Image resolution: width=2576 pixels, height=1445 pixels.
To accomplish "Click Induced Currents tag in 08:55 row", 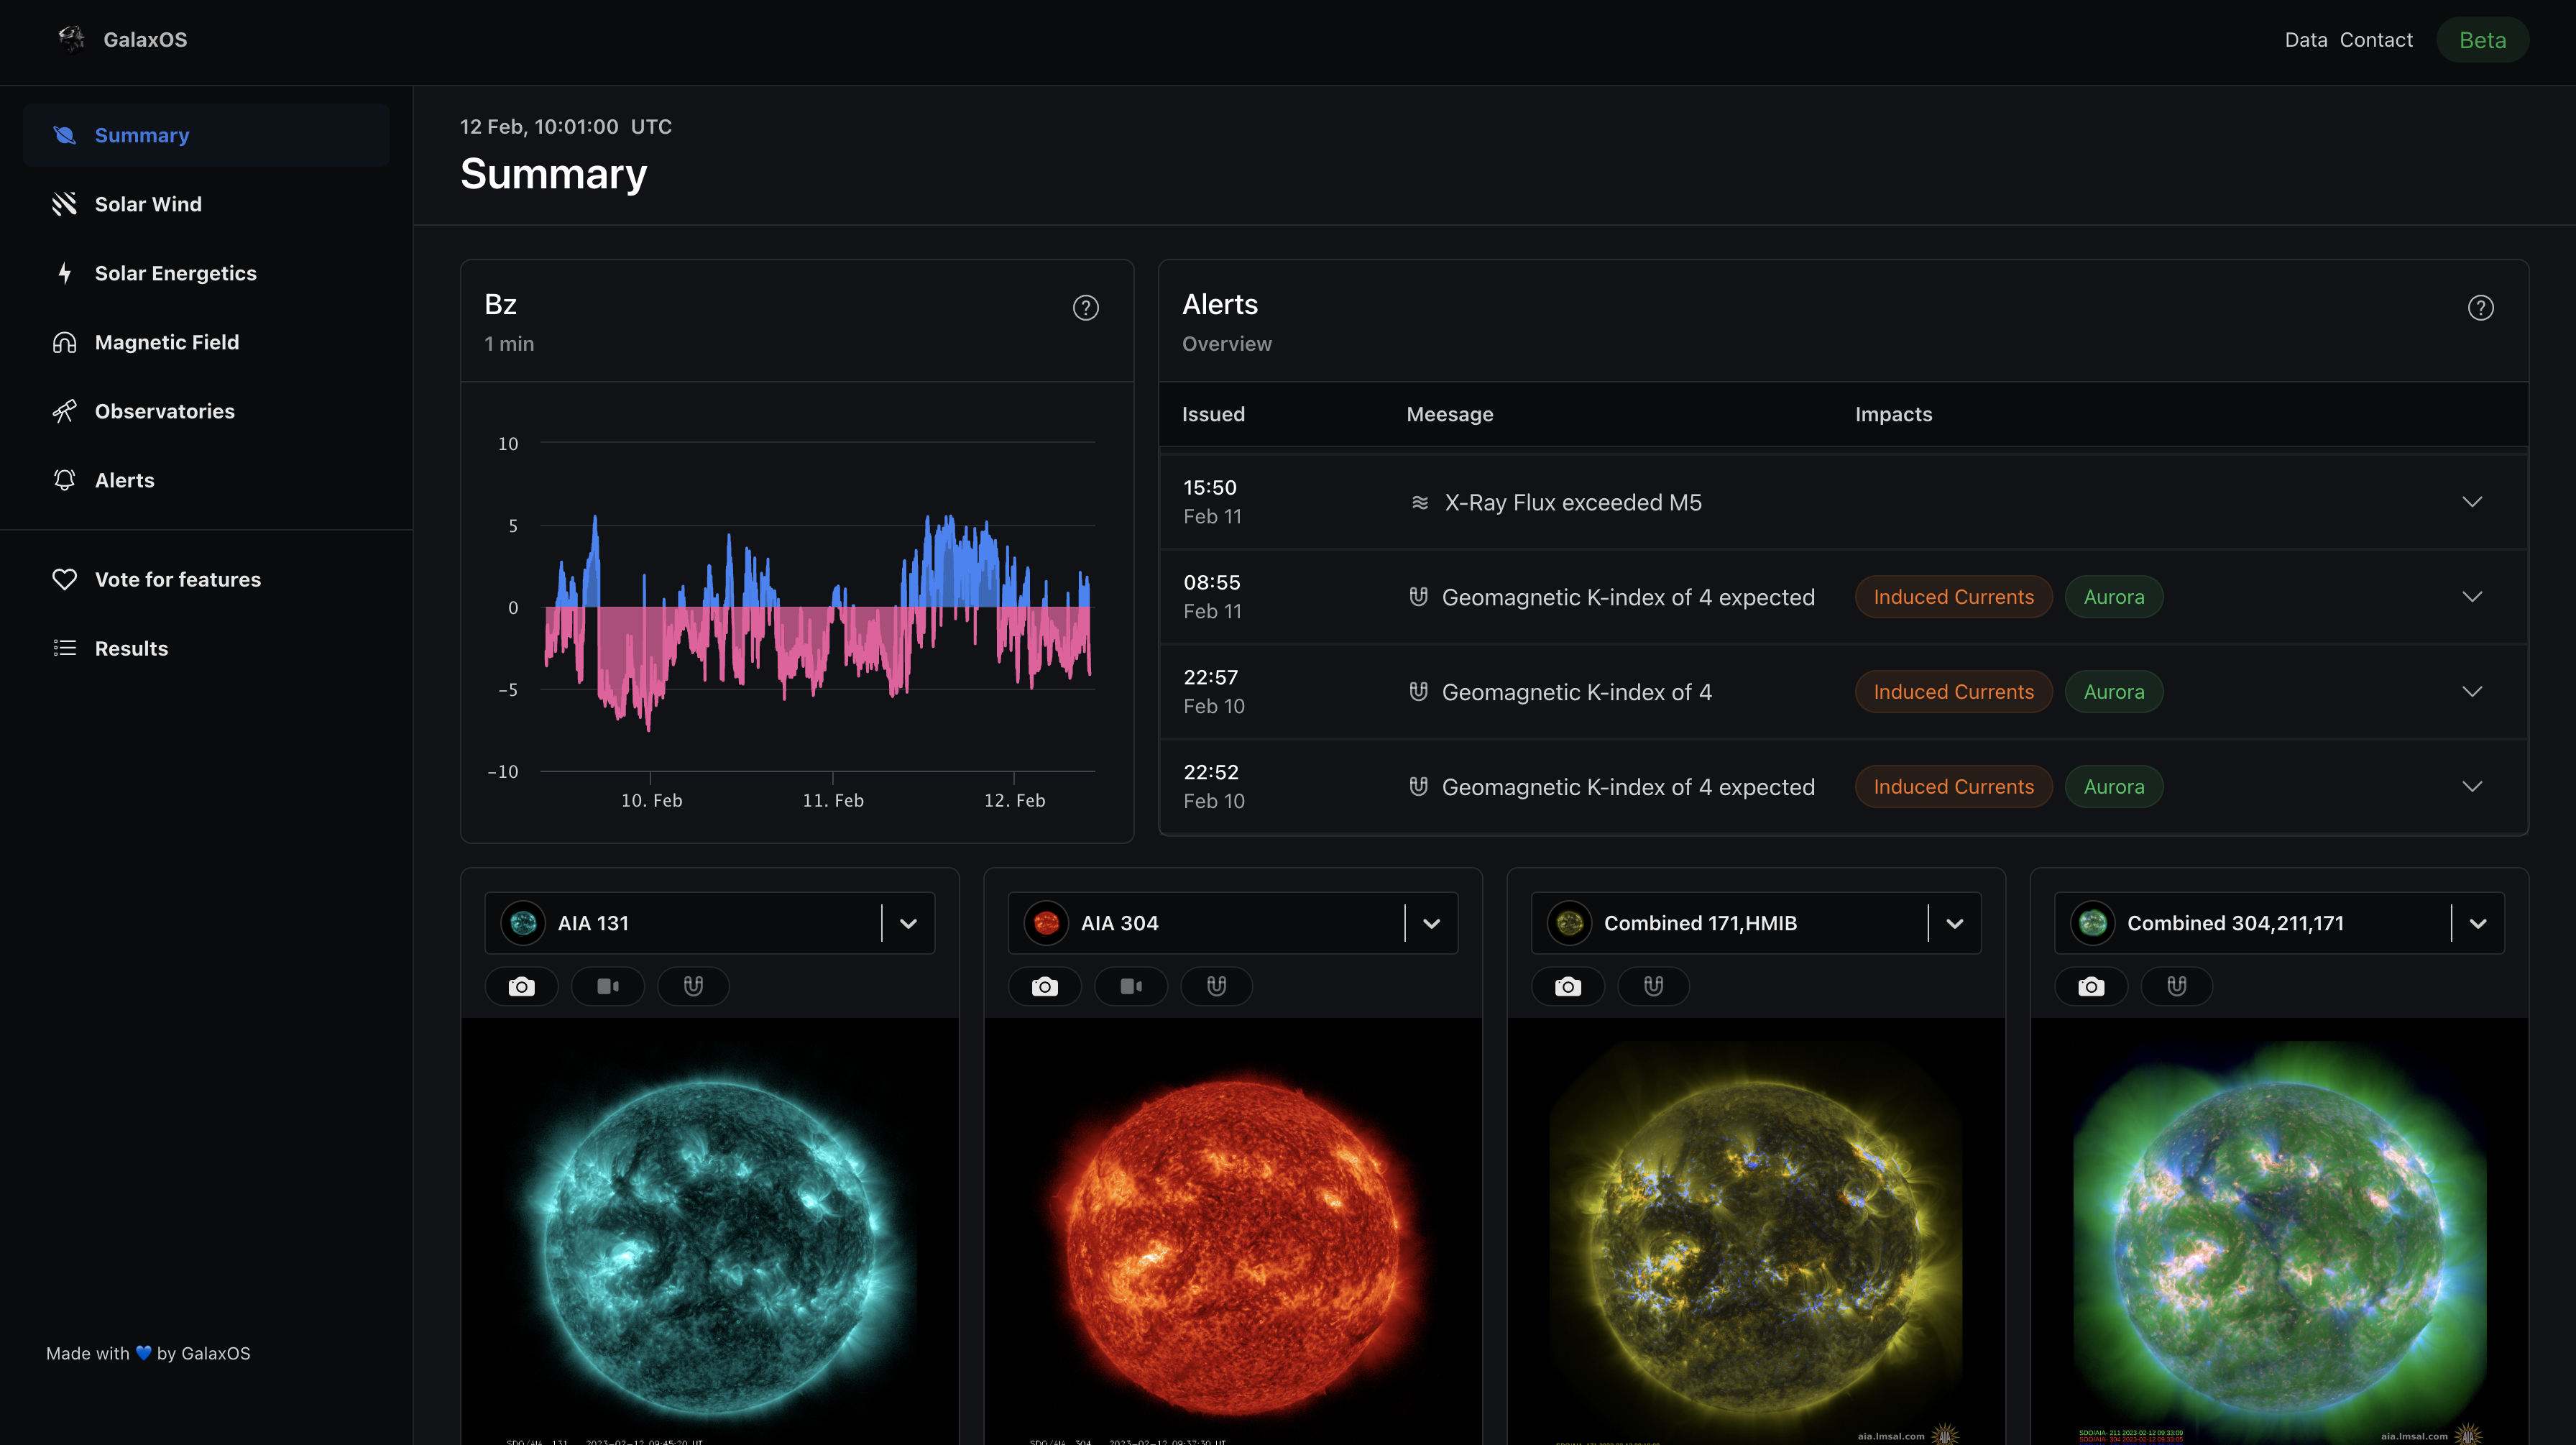I will [1953, 597].
